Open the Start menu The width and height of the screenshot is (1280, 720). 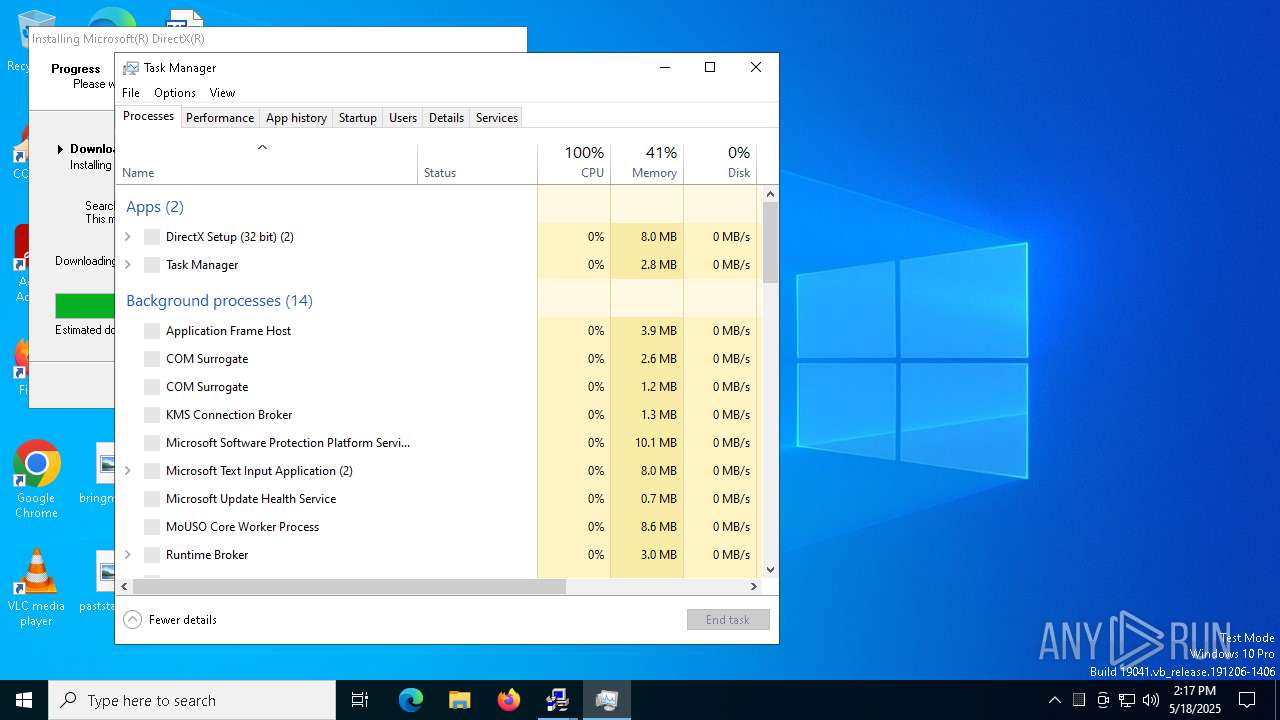pyautogui.click(x=24, y=700)
